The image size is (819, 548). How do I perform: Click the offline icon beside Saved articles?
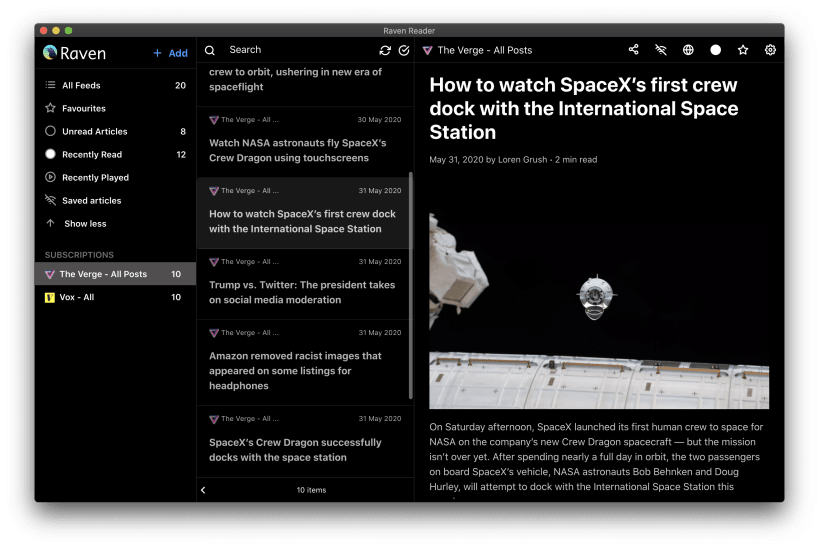click(x=50, y=200)
